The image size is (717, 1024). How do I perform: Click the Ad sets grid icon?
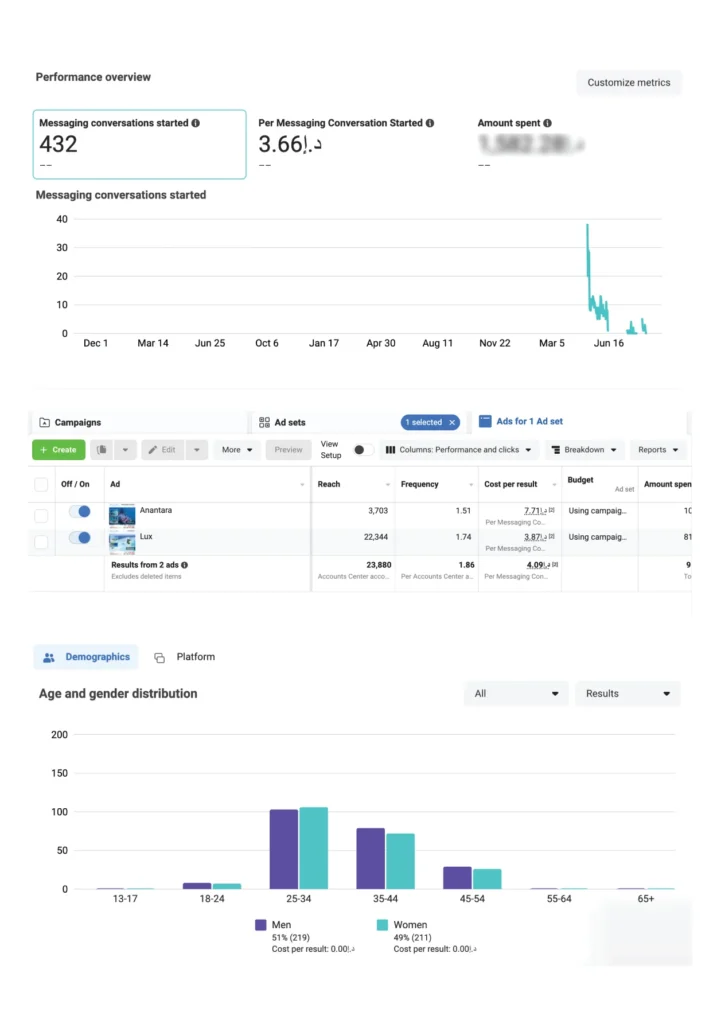(265, 423)
